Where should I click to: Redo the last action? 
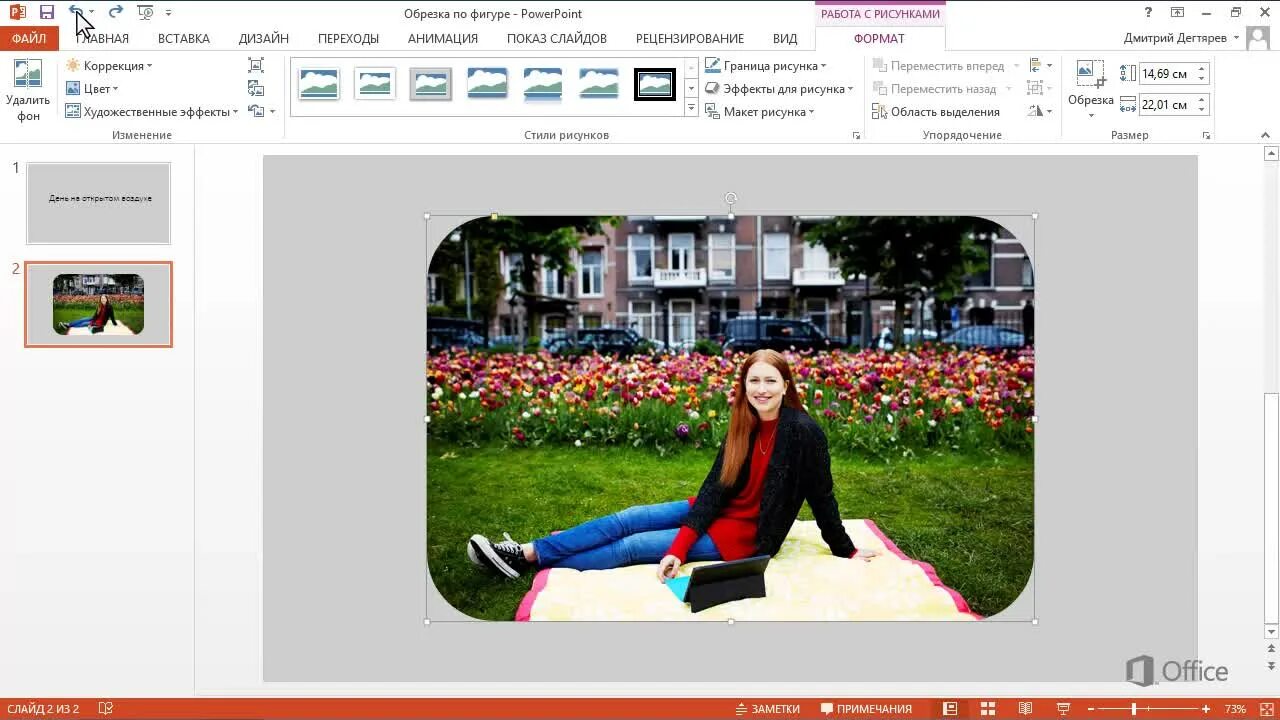click(x=115, y=13)
